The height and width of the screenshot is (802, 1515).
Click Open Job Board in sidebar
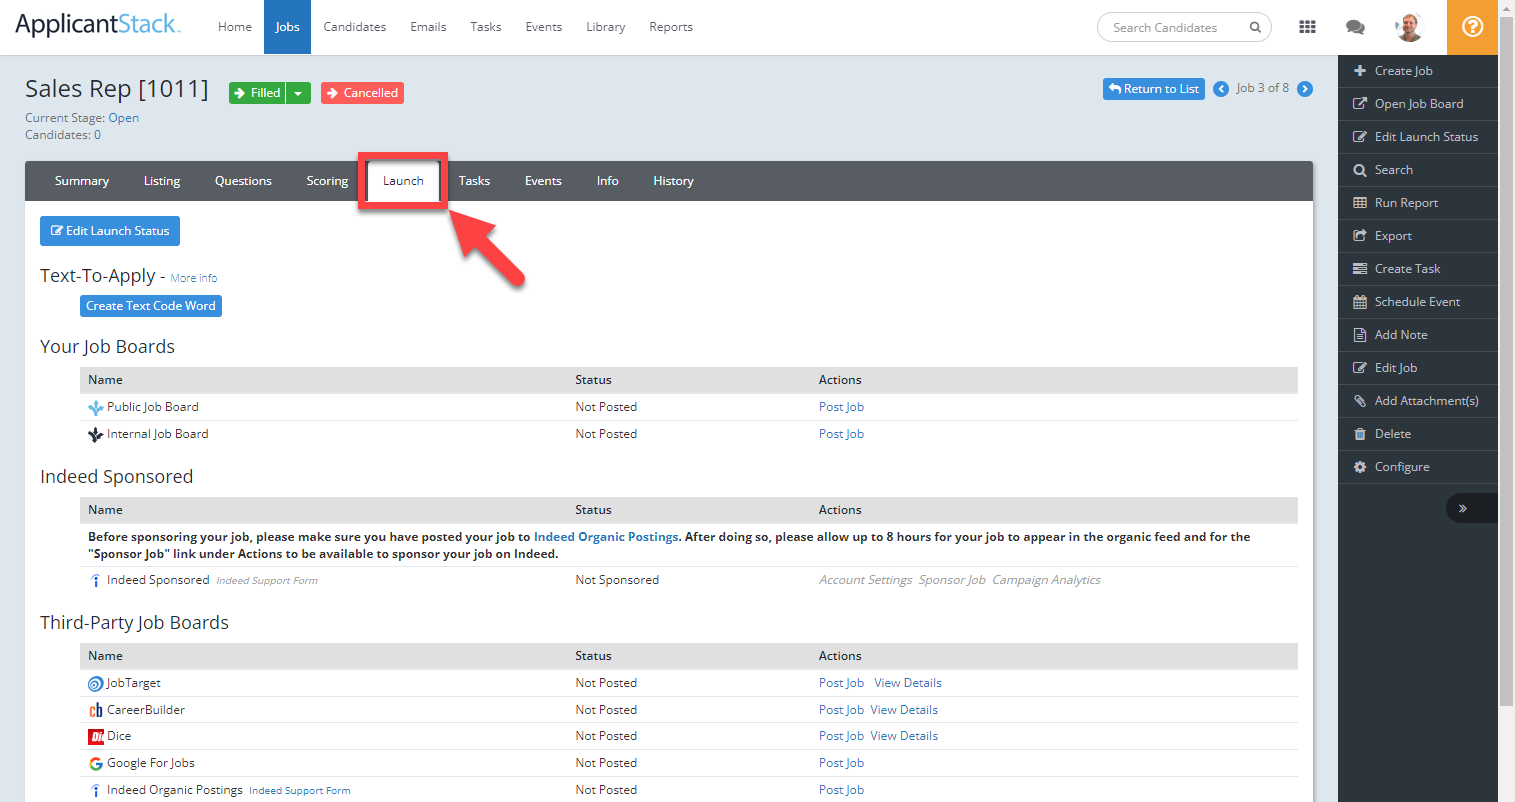(x=1418, y=104)
